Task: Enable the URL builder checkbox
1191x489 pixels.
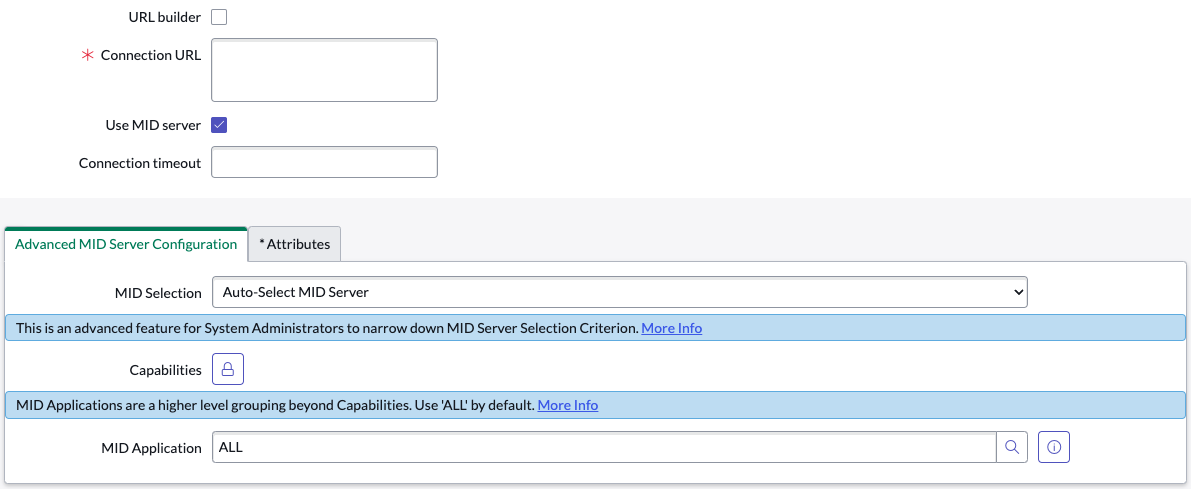Action: (219, 17)
